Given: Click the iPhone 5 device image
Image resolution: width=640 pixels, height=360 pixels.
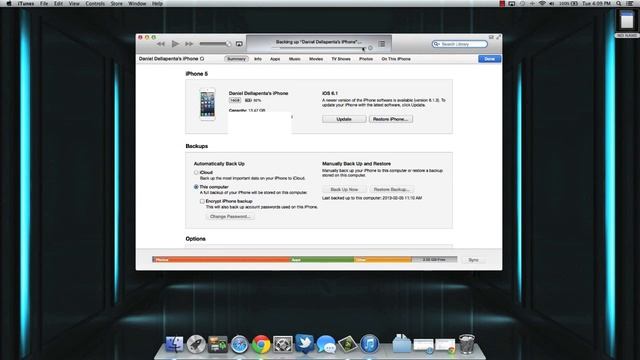Looking at the screenshot, I should [207, 104].
